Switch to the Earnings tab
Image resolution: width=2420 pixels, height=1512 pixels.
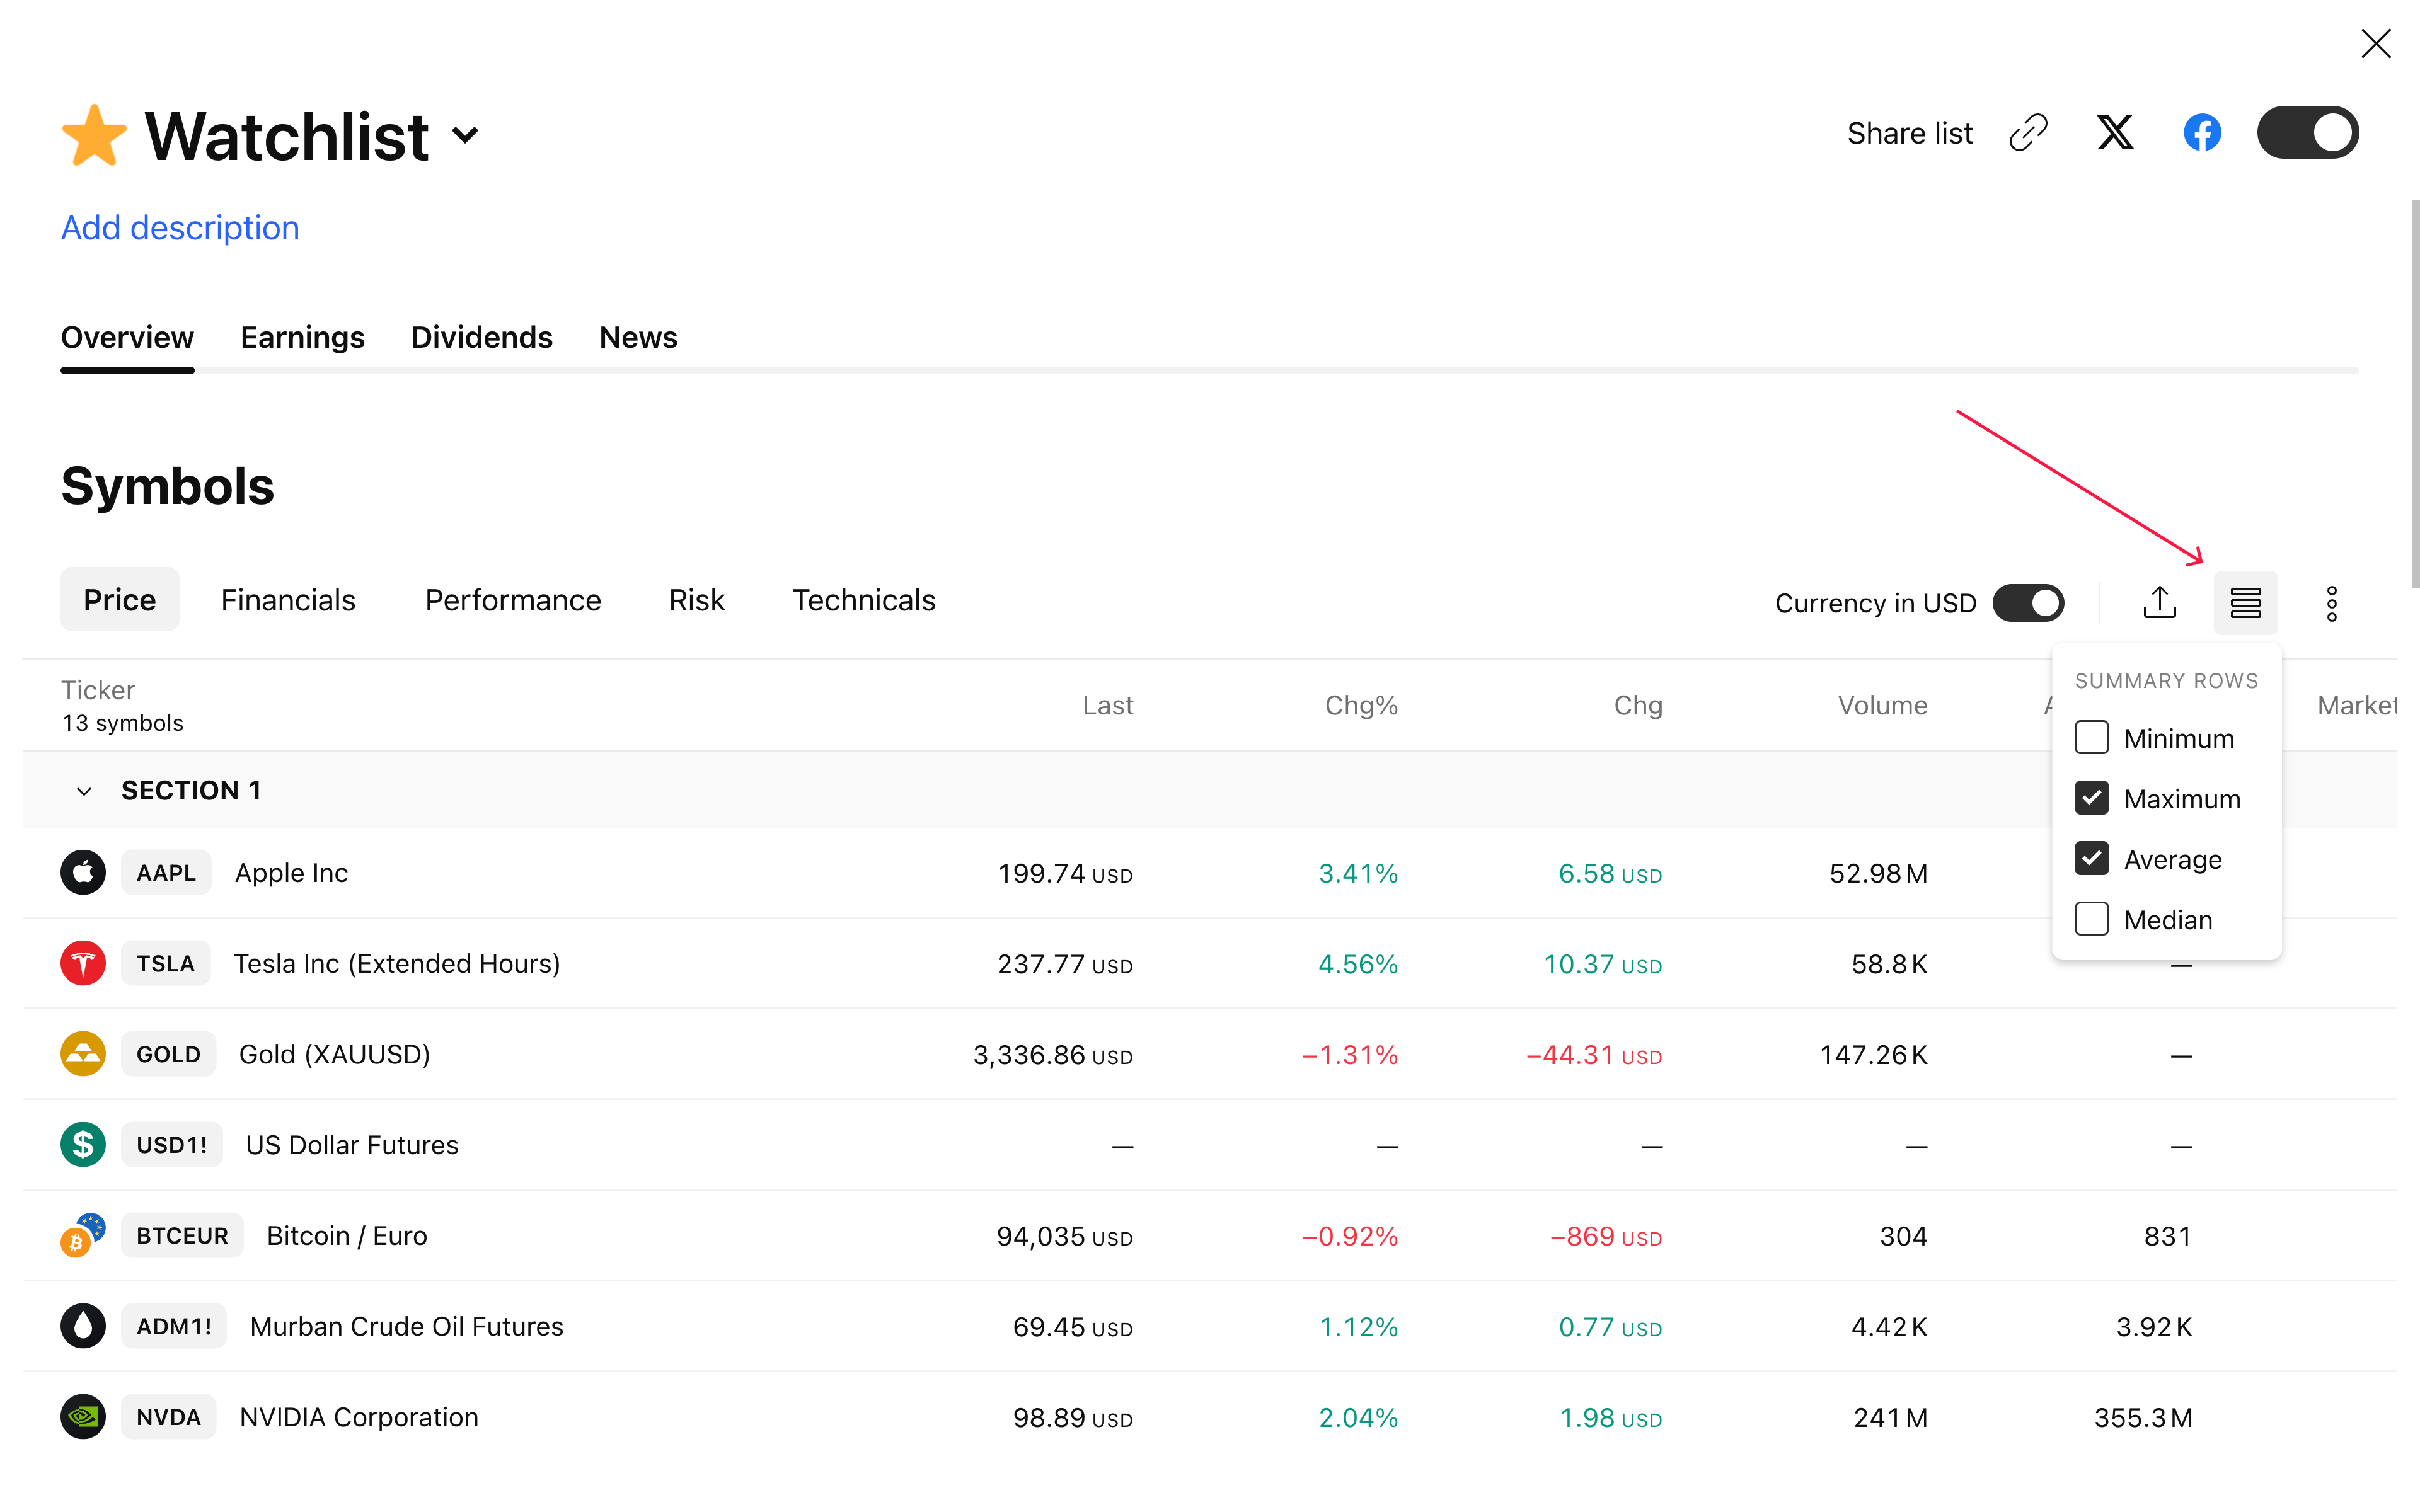coord(302,338)
